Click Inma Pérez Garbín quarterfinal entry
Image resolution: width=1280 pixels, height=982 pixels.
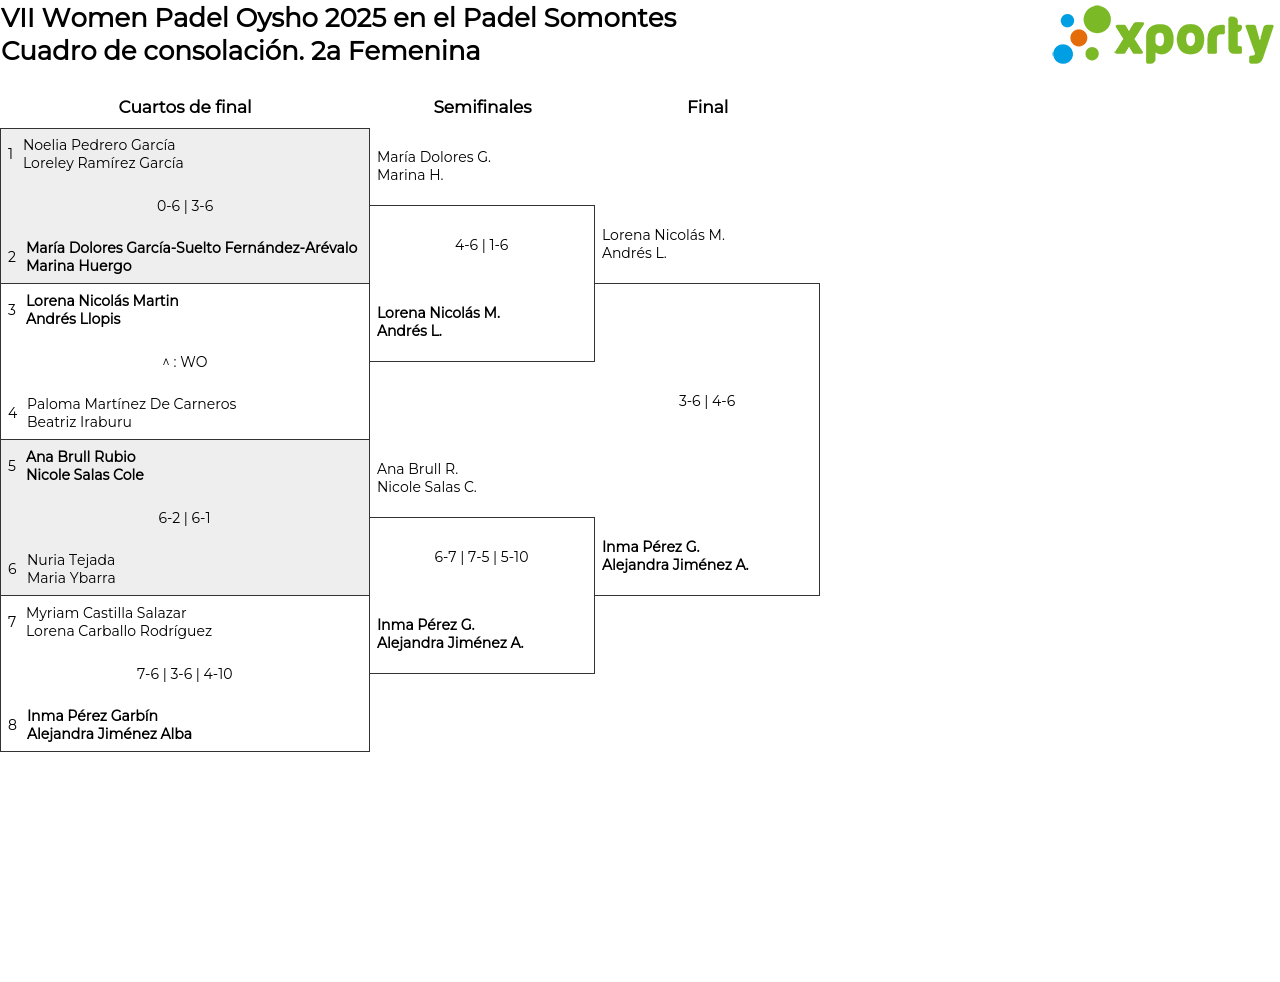click(x=109, y=725)
